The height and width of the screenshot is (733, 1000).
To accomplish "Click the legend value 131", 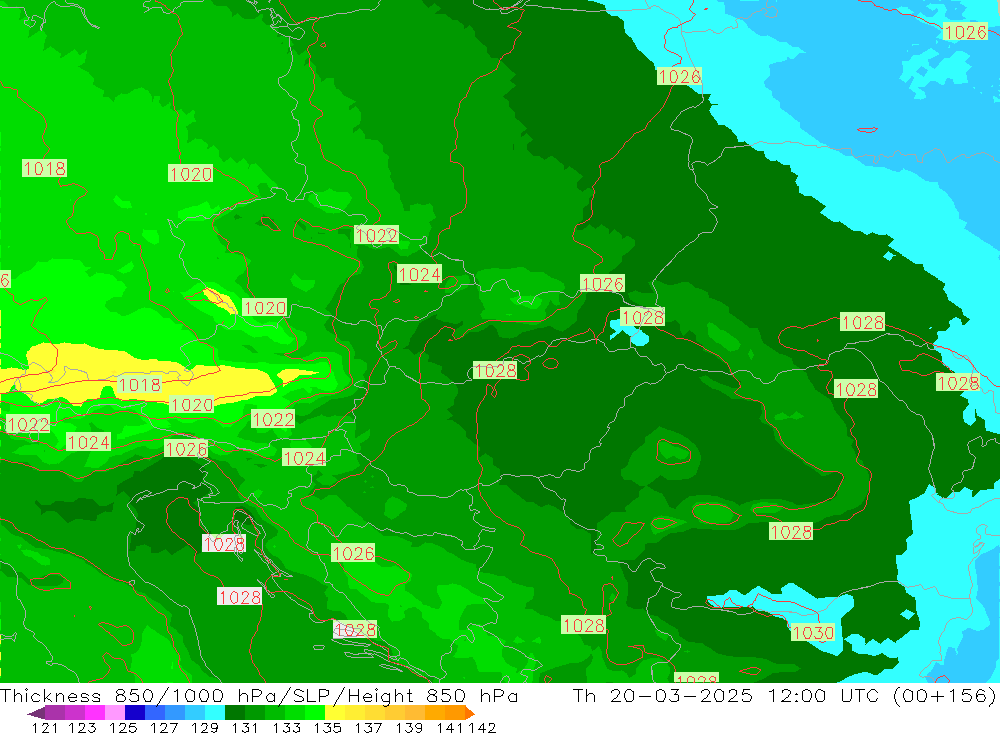I will 244,727.
